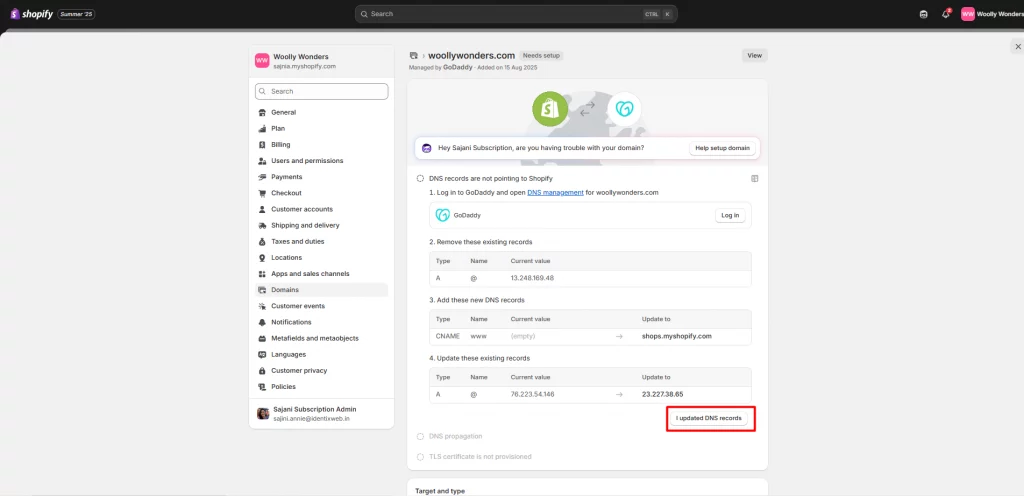Click the woollywonders.com page title
Image resolution: width=1024 pixels, height=496 pixels.
click(472, 55)
